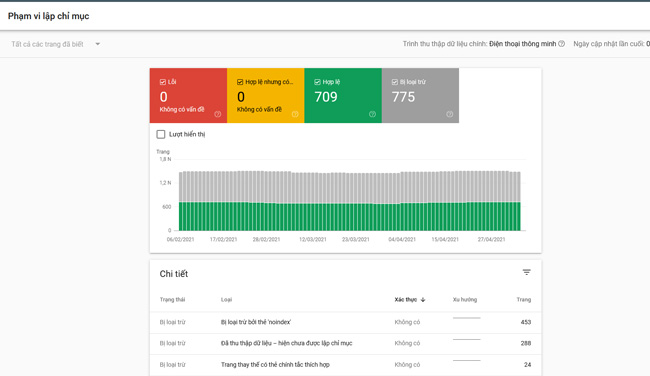Click the Phạm vi lập chỉ mục title
Image resolution: width=650 pixels, height=376 pixels.
click(x=49, y=16)
